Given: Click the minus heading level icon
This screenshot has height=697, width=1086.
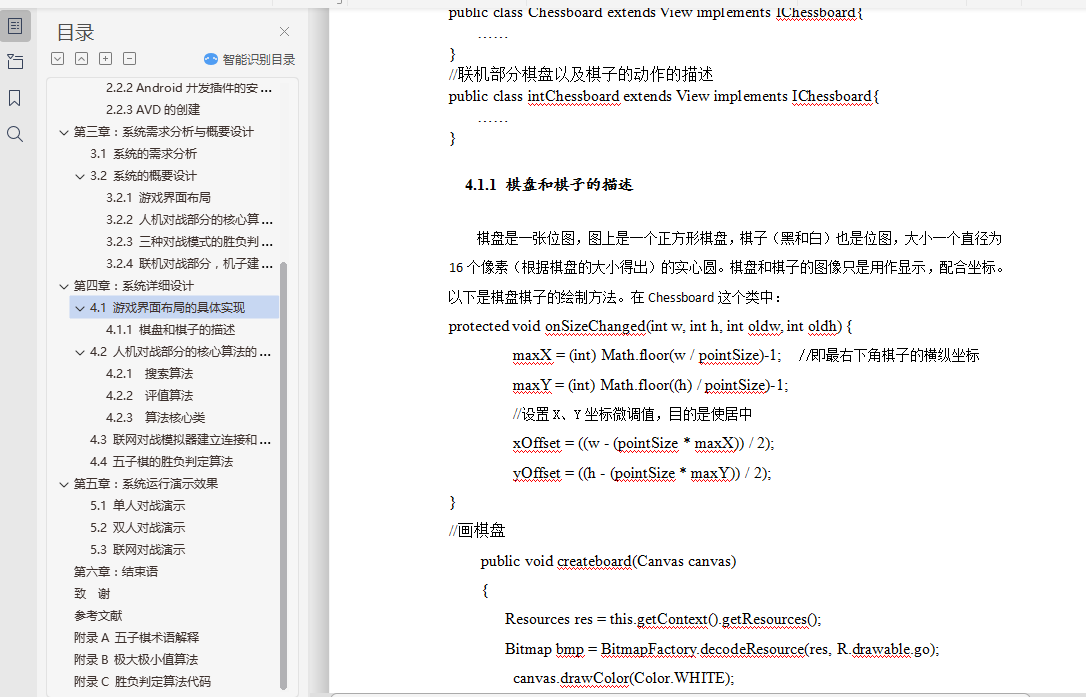Looking at the screenshot, I should [130, 59].
